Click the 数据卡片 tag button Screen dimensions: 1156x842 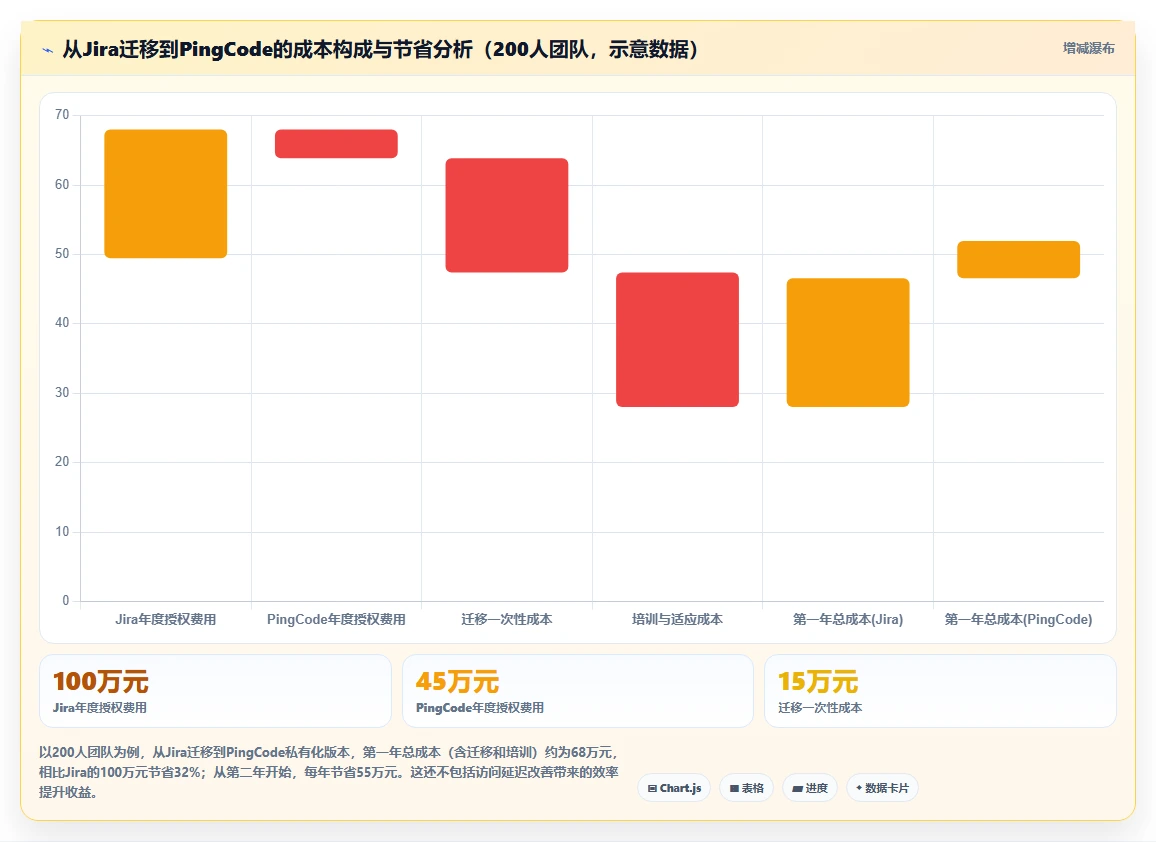click(882, 788)
